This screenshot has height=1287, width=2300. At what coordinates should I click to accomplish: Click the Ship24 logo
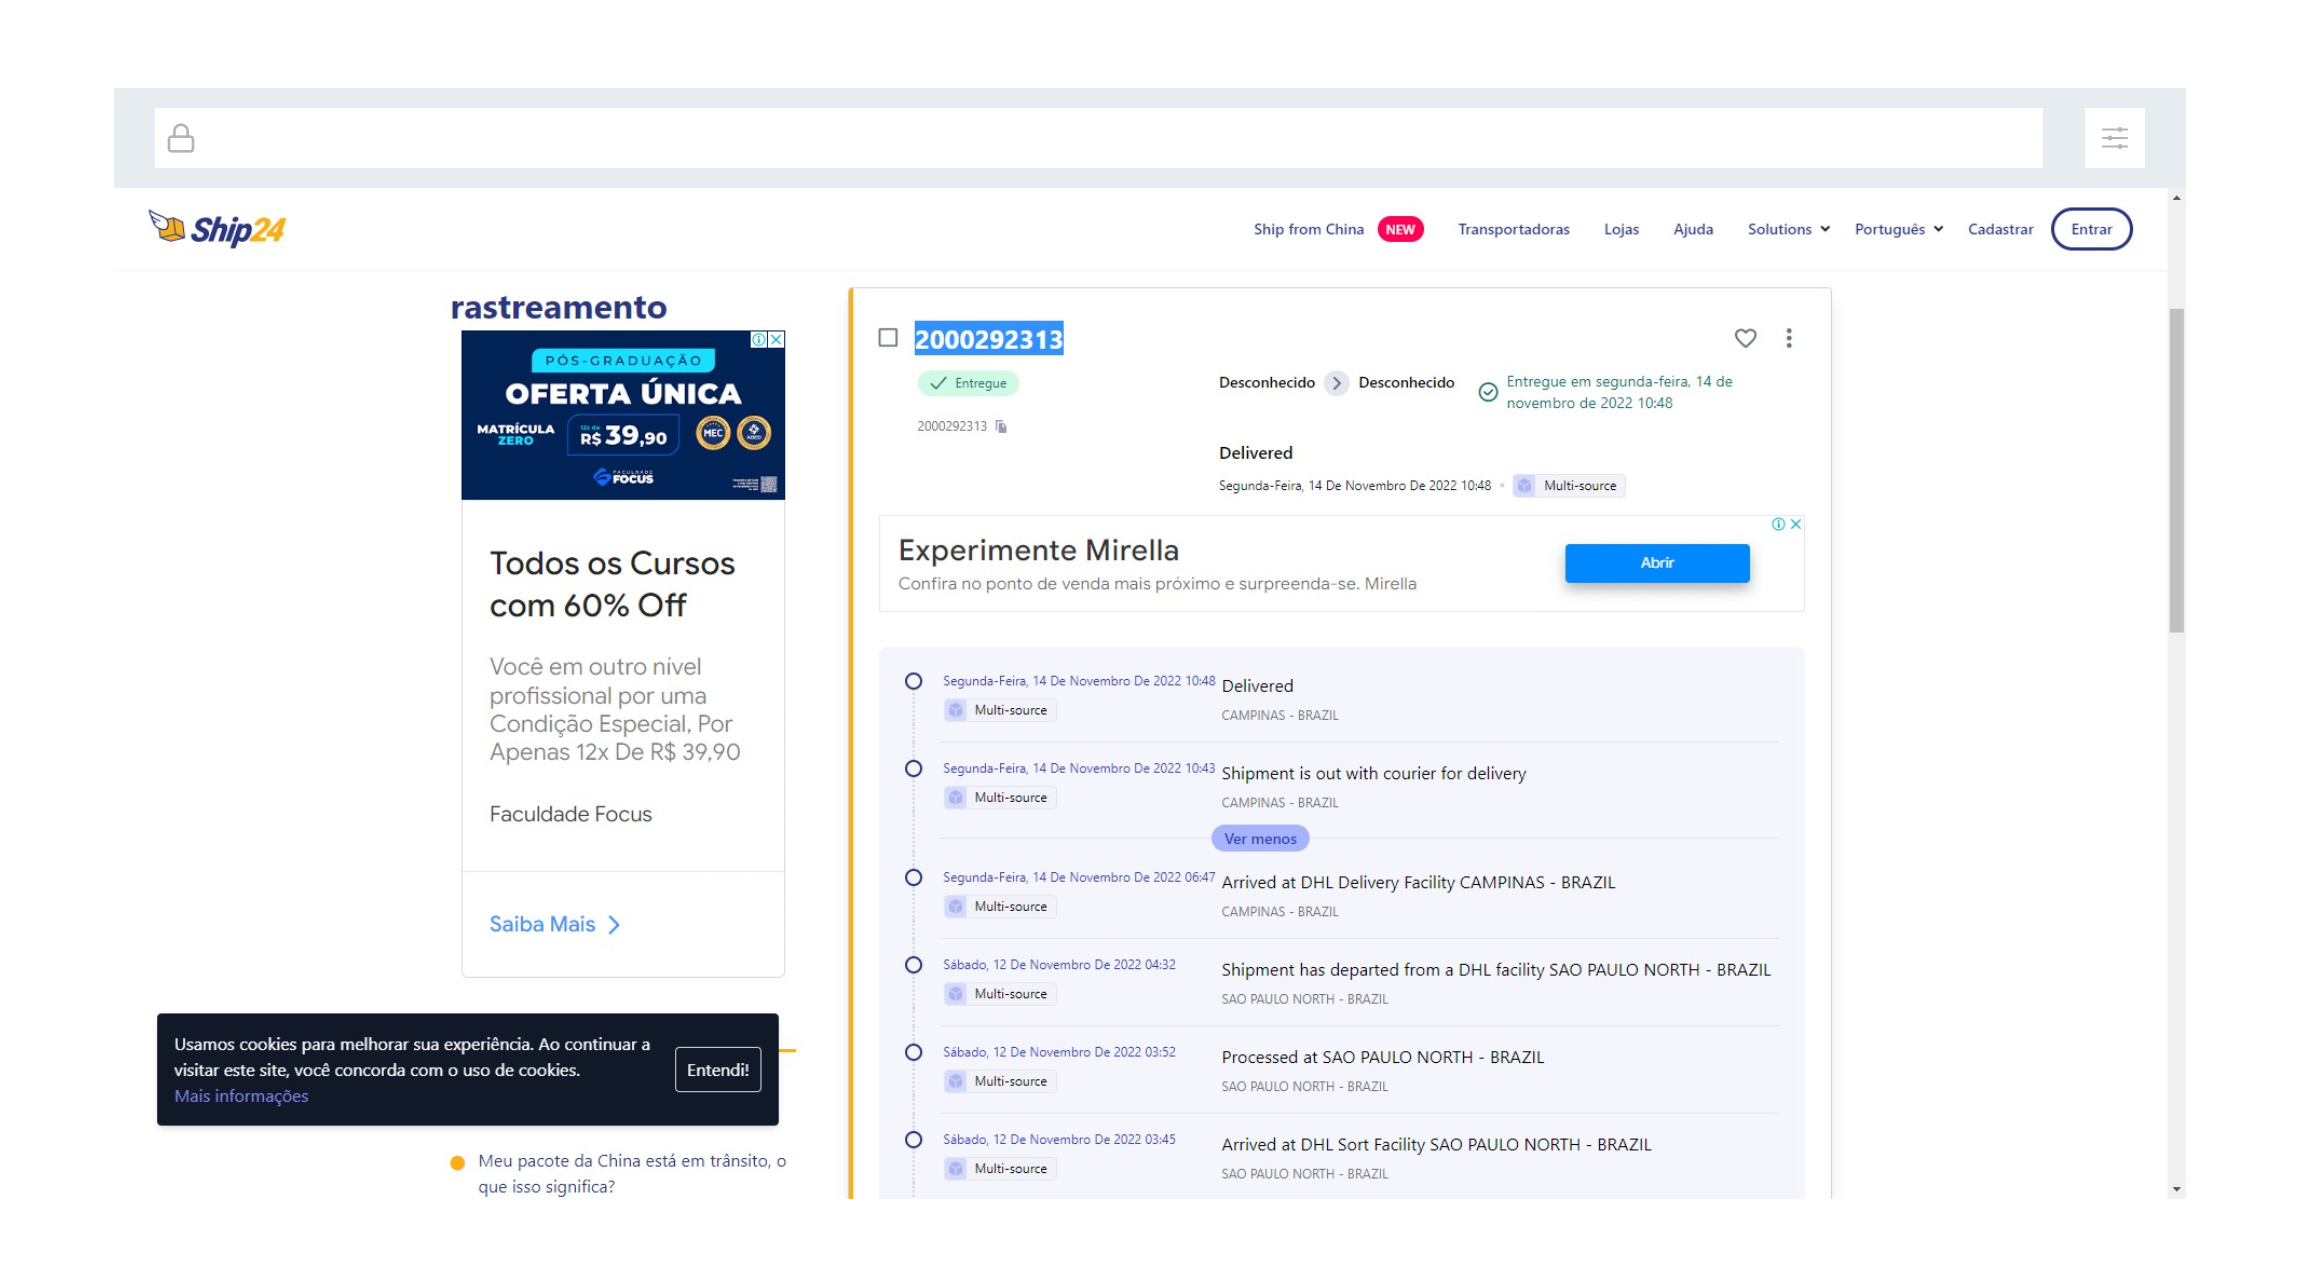tap(217, 229)
